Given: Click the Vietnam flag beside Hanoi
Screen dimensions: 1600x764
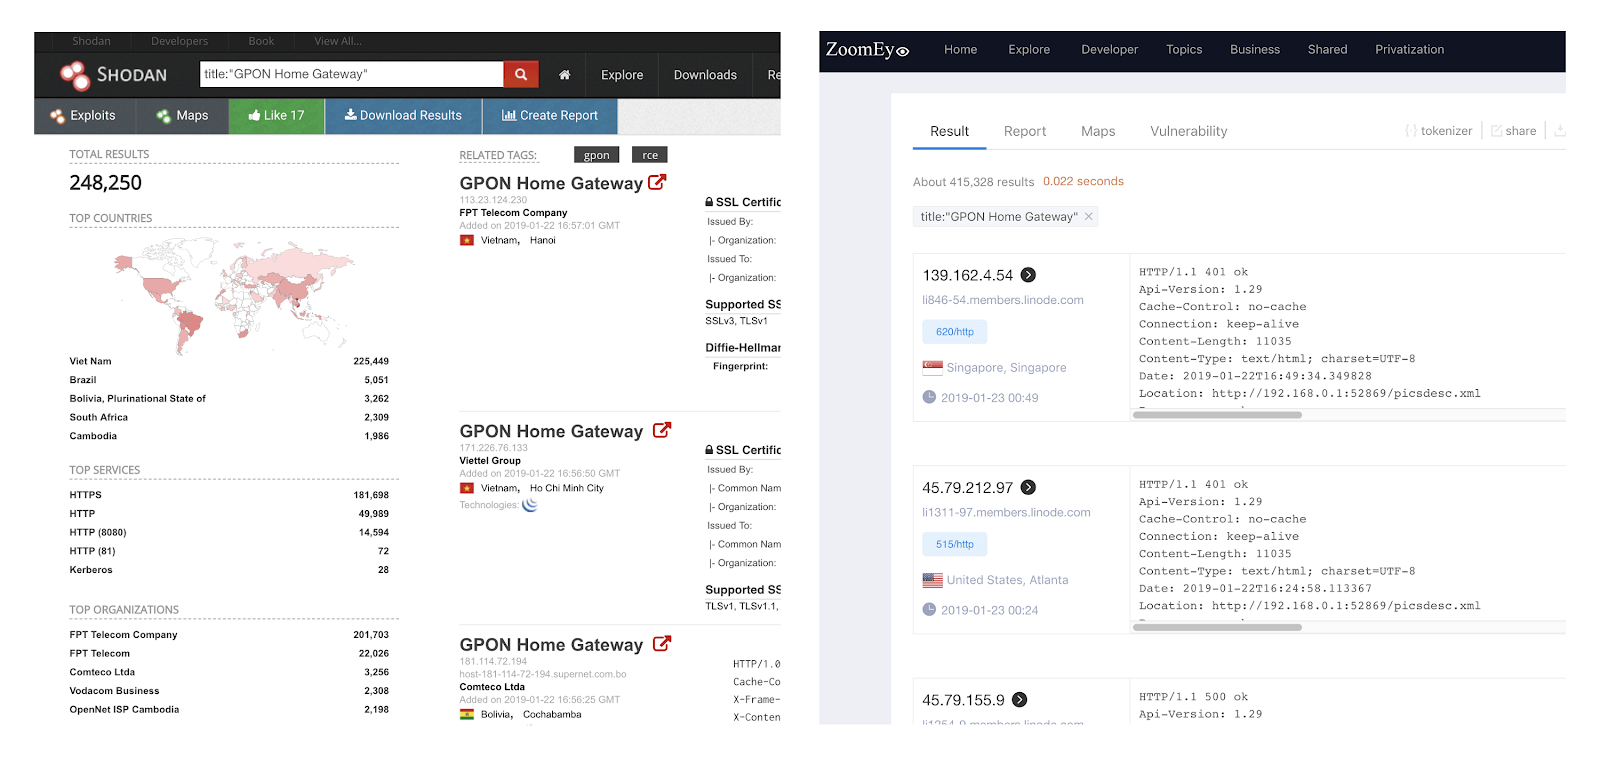Looking at the screenshot, I should (467, 240).
